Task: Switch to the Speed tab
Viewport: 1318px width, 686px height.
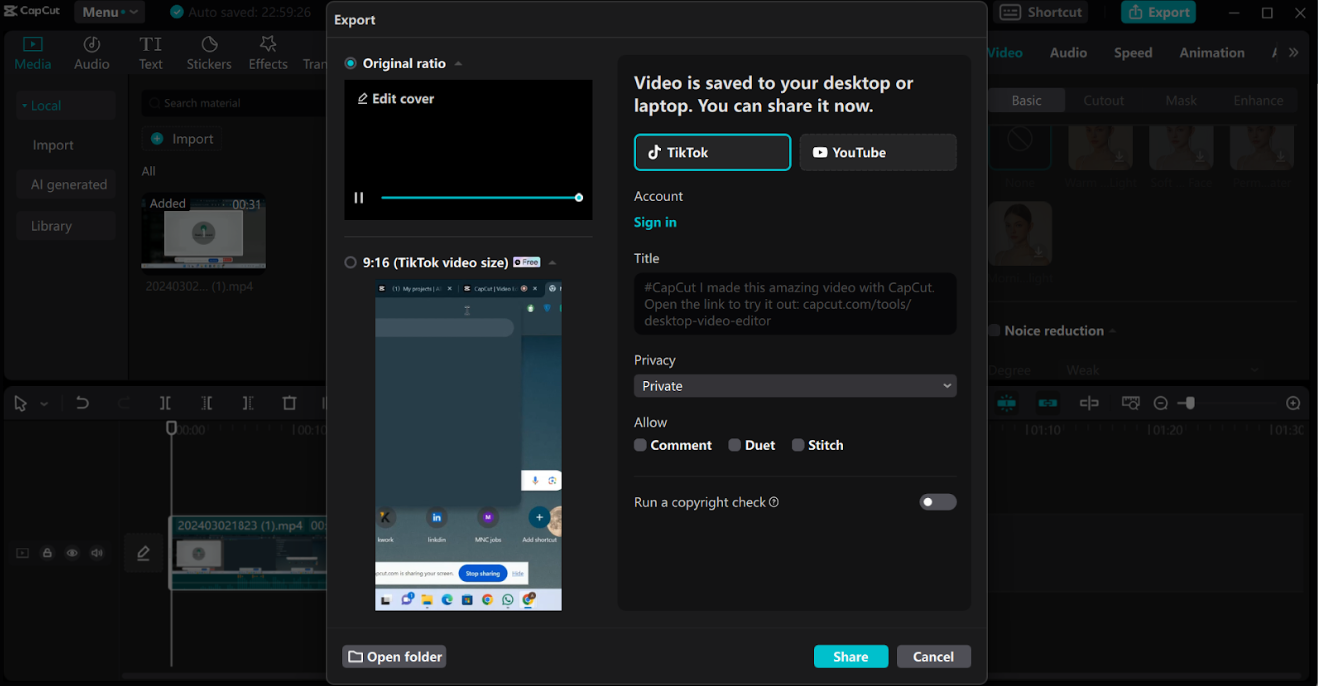Action: click(1133, 53)
